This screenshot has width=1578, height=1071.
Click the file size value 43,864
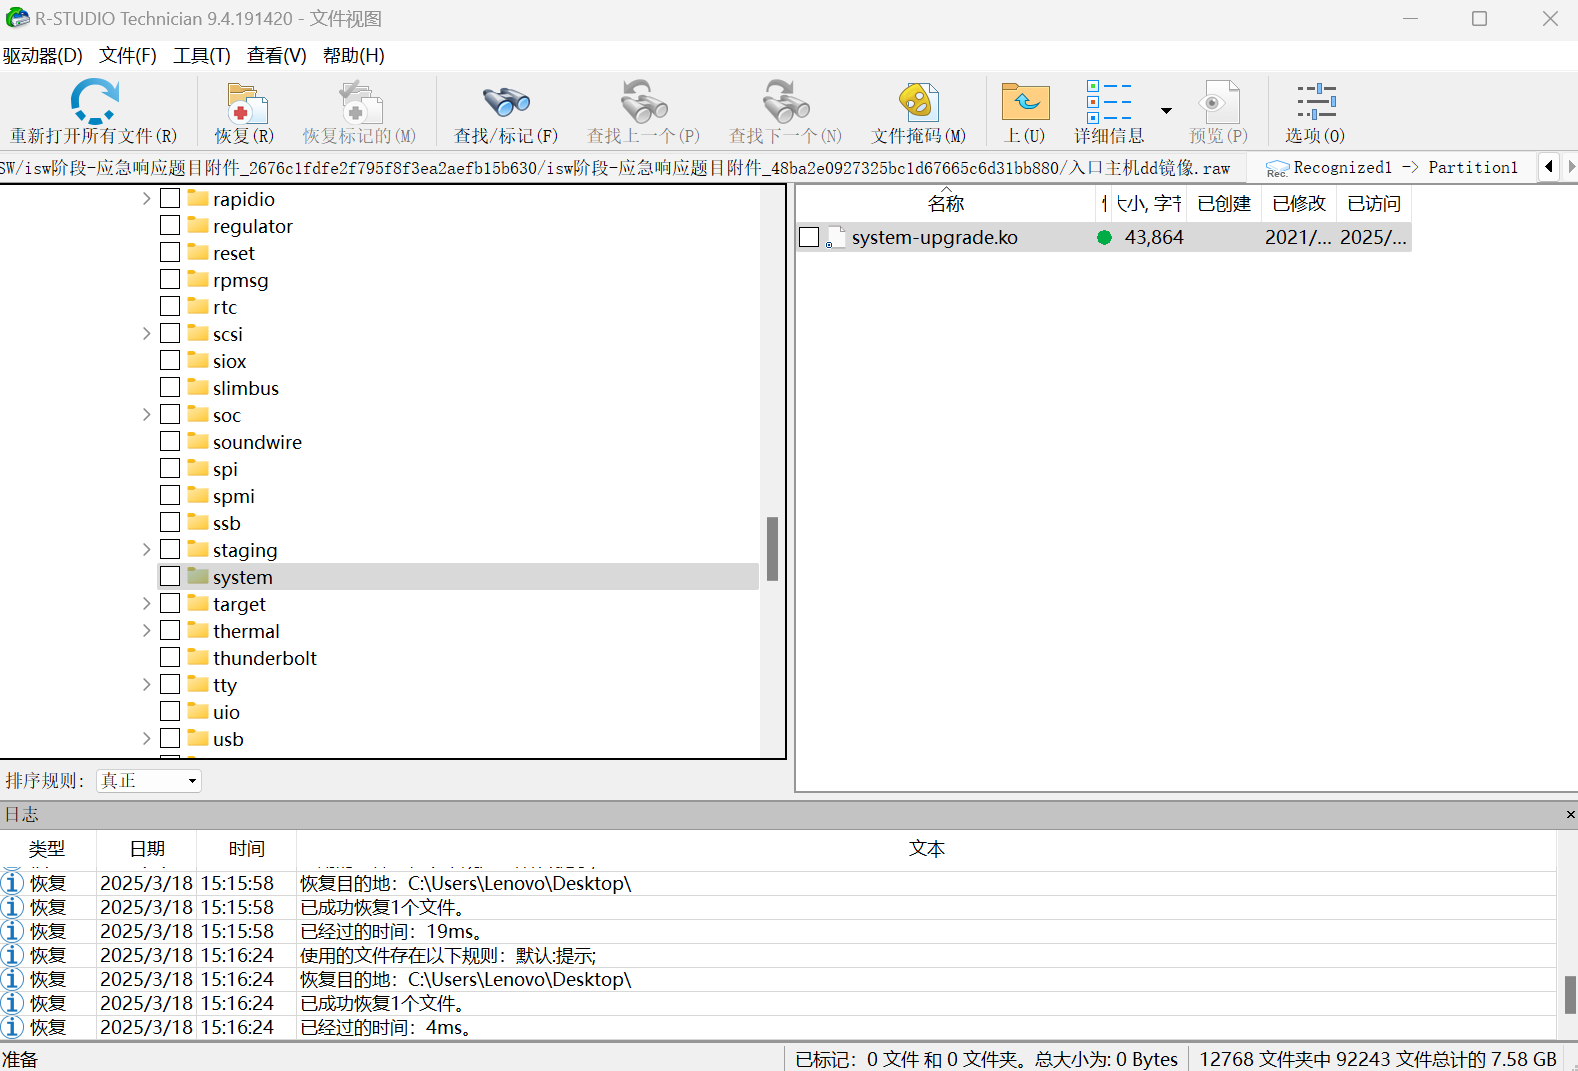[1154, 237]
